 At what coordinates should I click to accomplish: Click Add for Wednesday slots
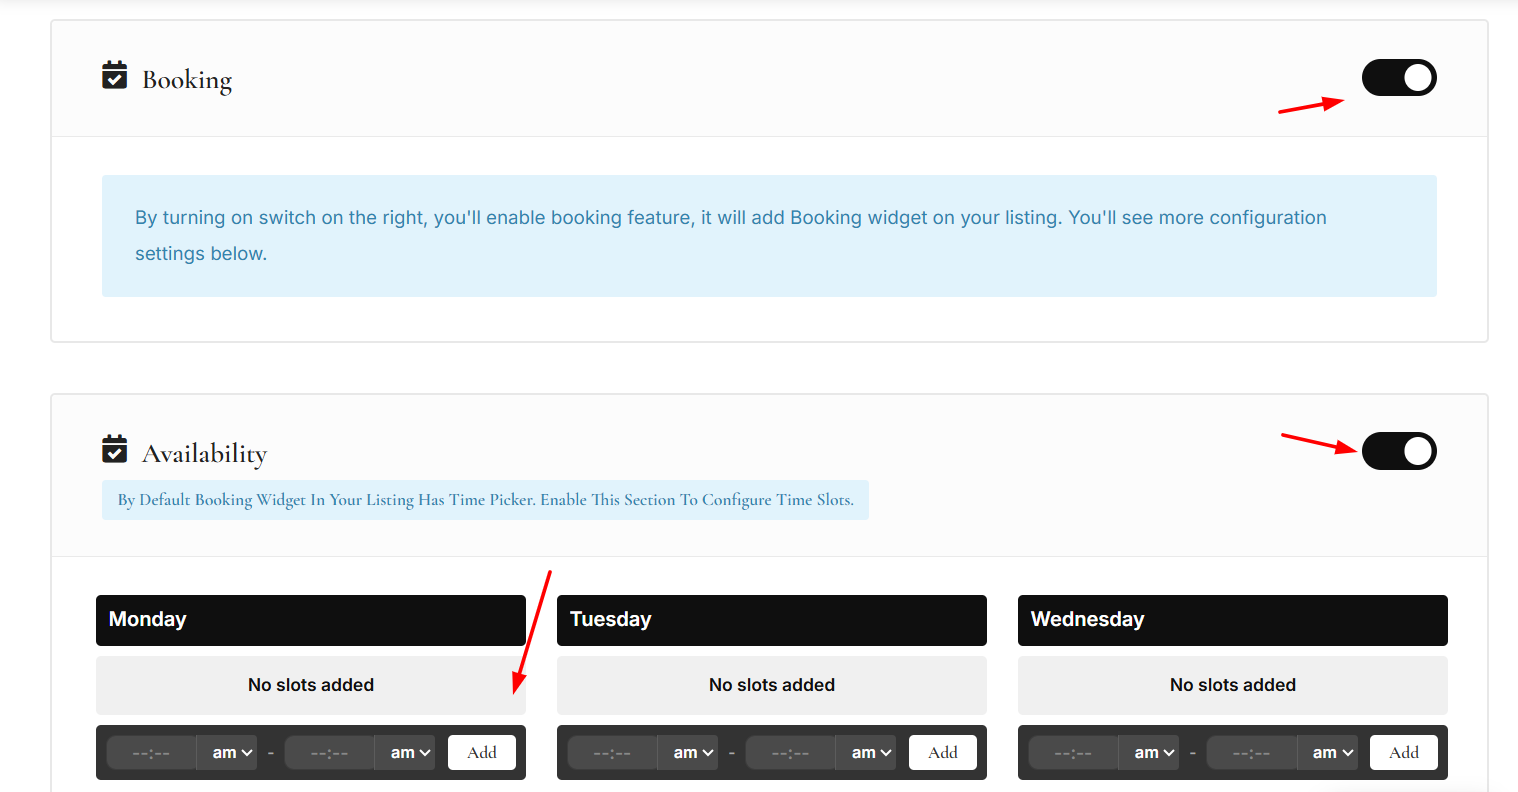point(1404,753)
